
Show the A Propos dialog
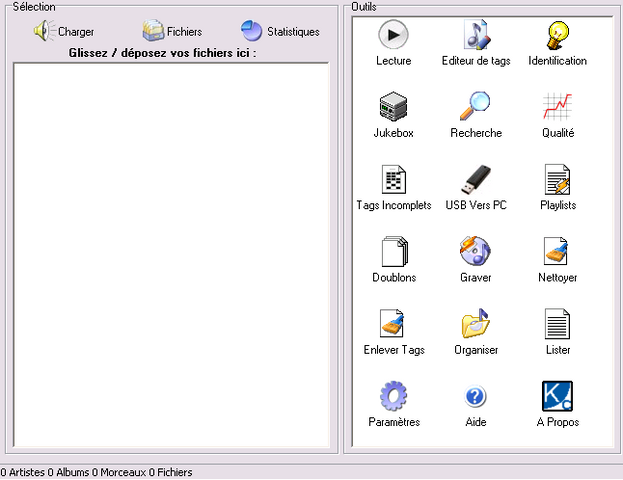(558, 404)
